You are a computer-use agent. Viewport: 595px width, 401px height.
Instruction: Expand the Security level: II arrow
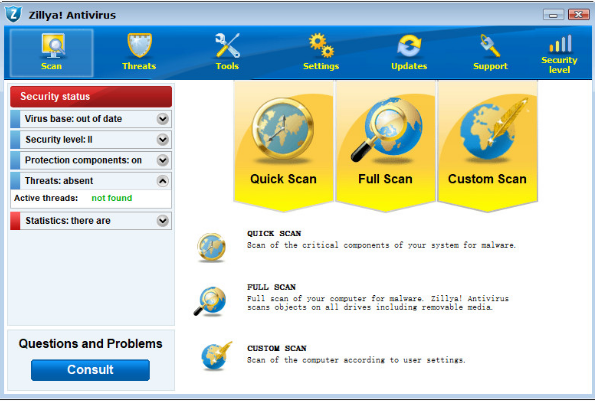click(162, 140)
